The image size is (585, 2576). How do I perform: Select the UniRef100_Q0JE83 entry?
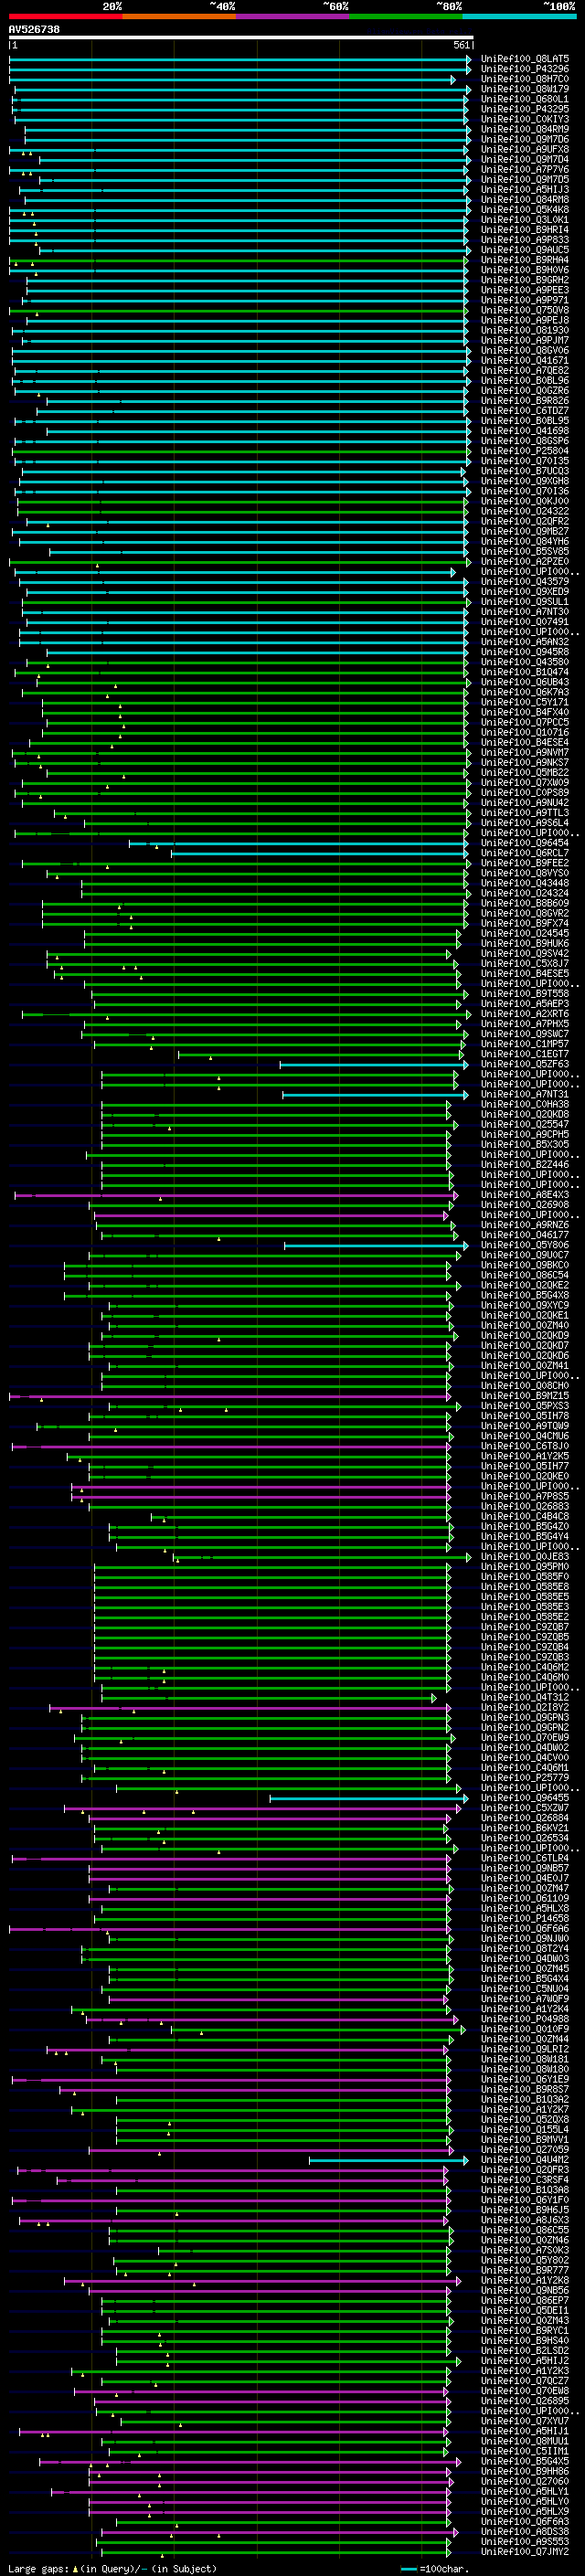525,1557
